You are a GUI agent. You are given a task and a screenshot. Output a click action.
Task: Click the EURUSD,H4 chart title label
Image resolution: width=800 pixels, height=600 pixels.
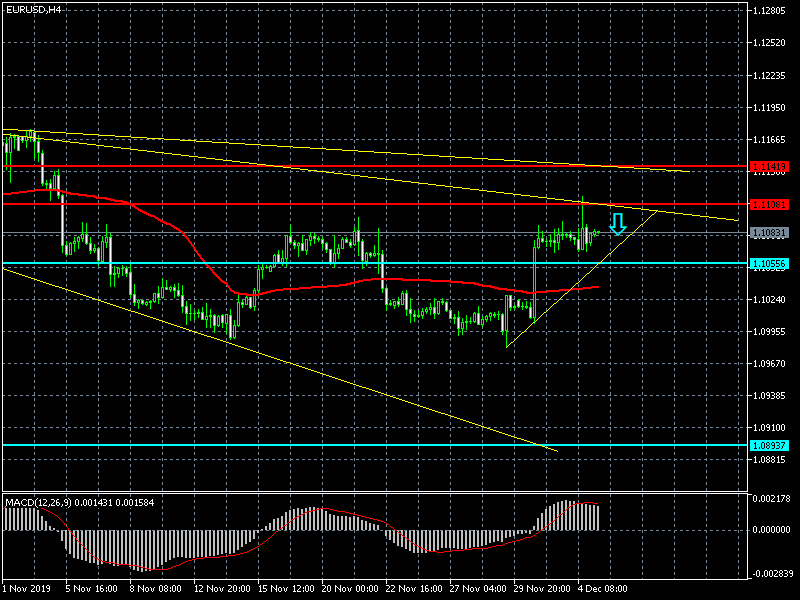click(33, 9)
